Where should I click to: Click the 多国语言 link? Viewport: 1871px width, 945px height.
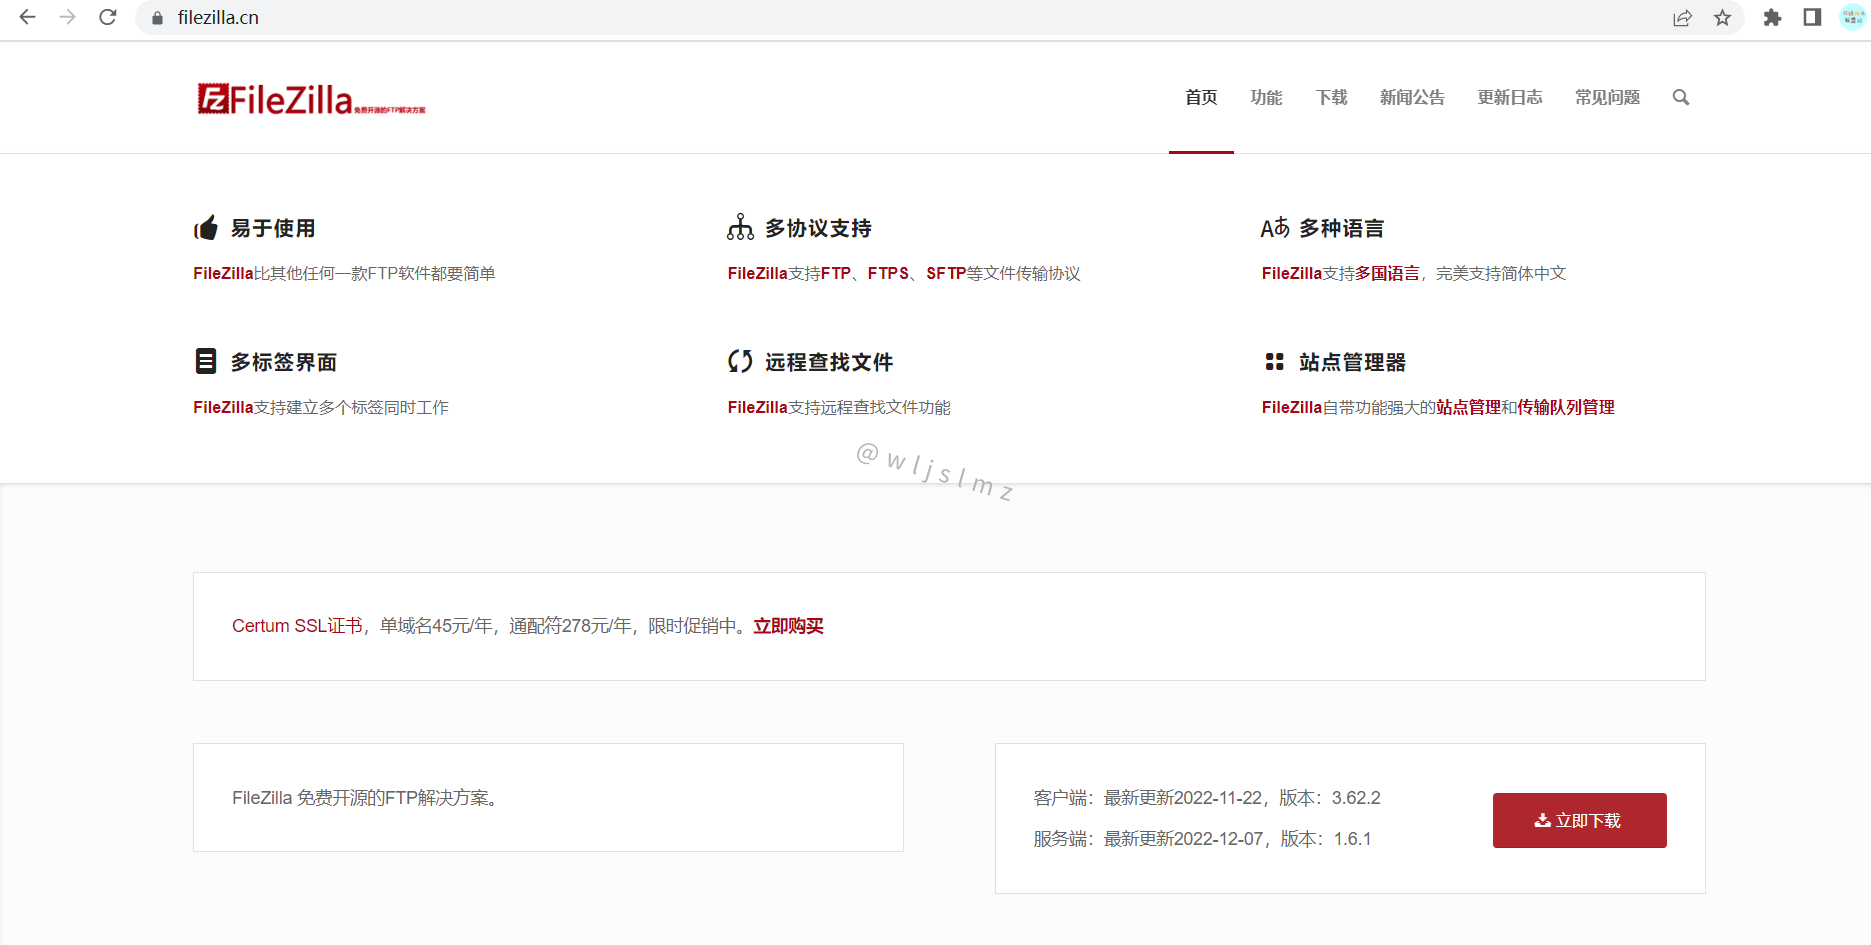(x=1387, y=273)
